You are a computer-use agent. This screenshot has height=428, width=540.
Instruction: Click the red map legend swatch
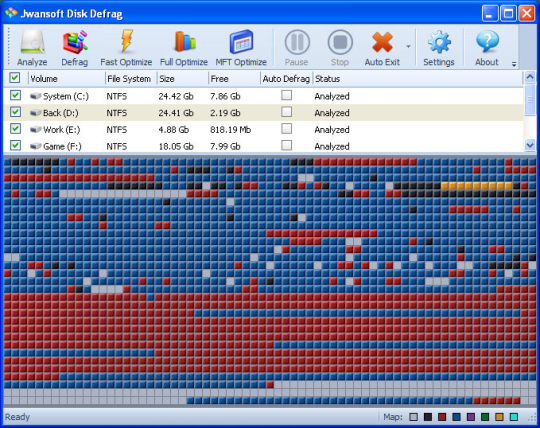(x=442, y=417)
